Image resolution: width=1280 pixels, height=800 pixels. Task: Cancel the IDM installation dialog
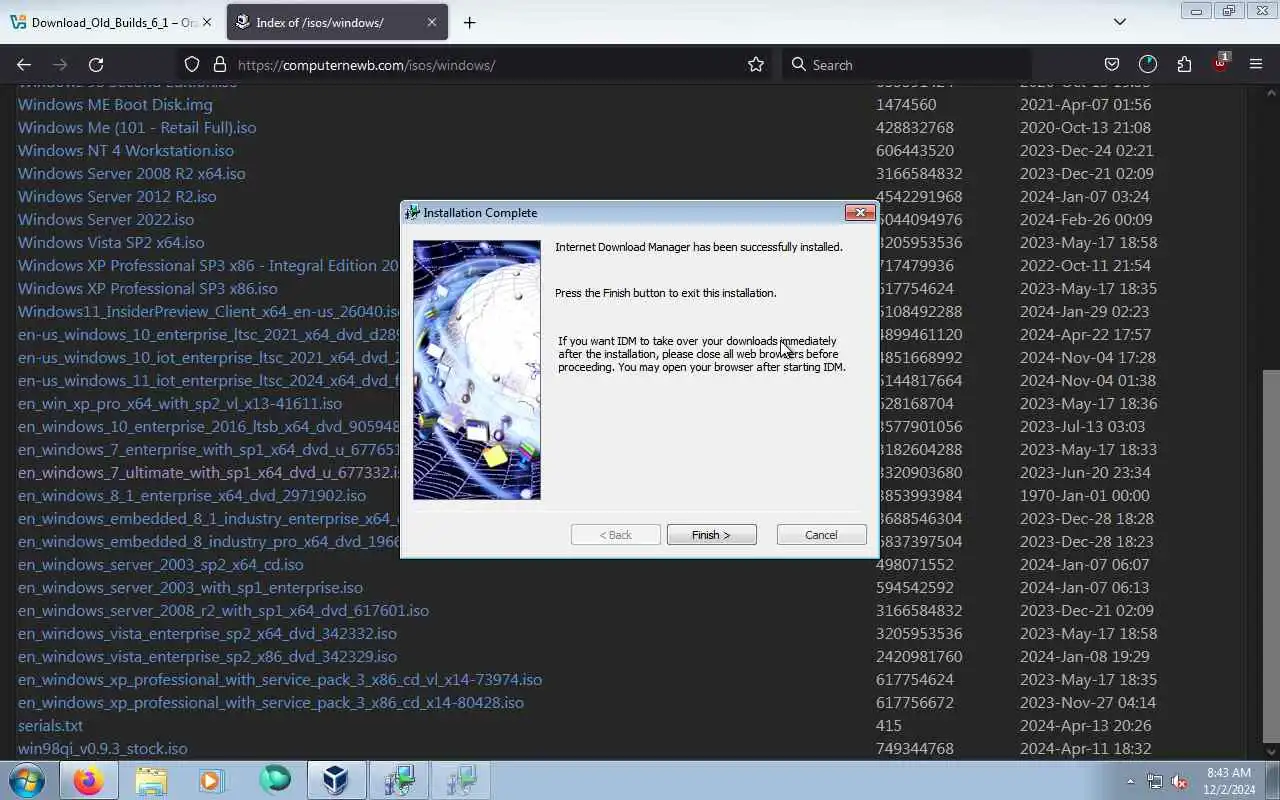click(x=821, y=535)
